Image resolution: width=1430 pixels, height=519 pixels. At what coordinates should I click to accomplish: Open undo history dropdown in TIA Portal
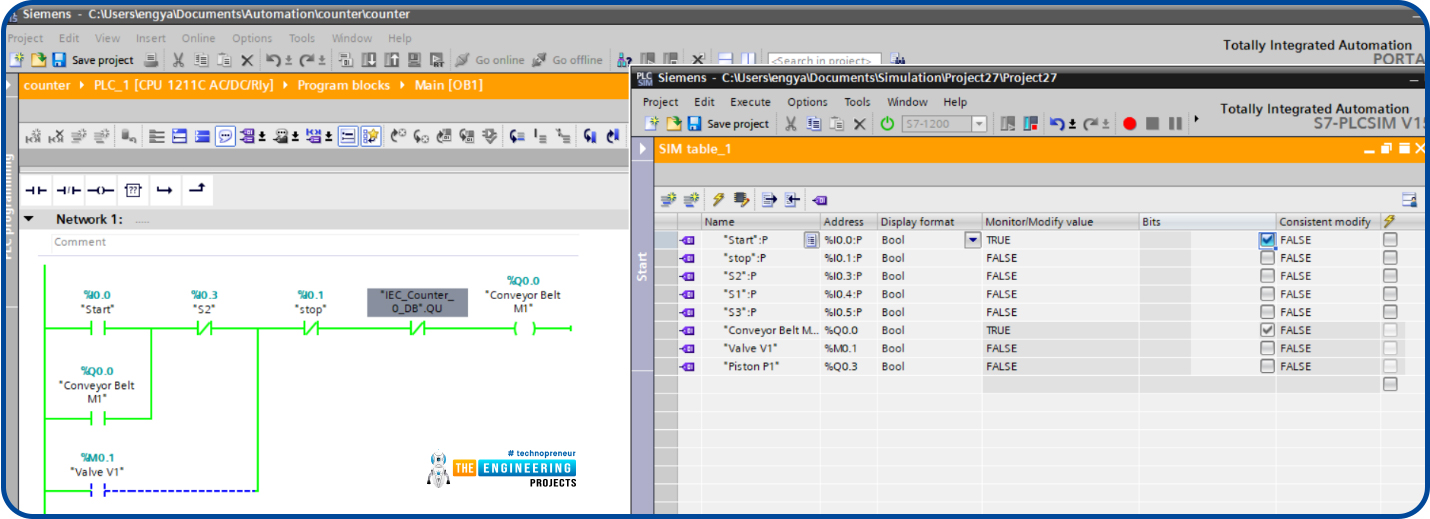coord(289,60)
